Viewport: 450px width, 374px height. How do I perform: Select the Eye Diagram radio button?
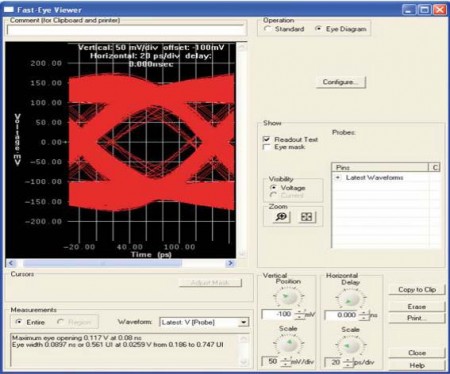point(318,29)
